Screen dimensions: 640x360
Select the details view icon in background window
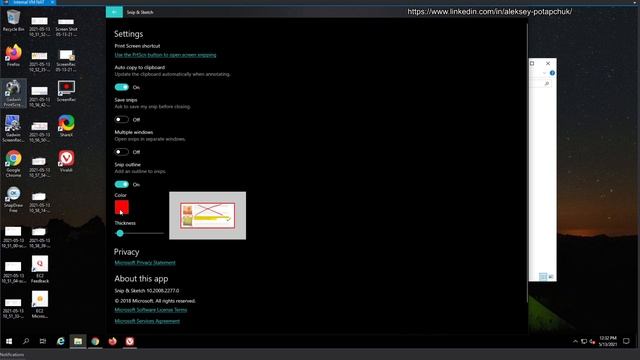pyautogui.click(x=543, y=277)
